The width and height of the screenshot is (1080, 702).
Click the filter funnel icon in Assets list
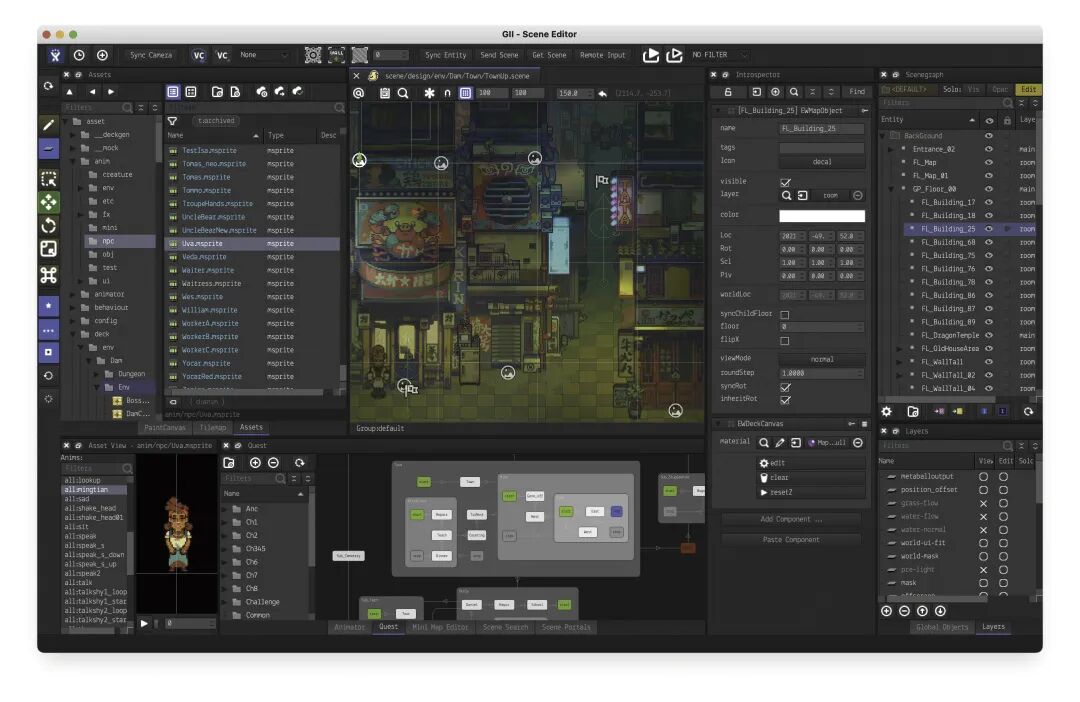point(172,121)
